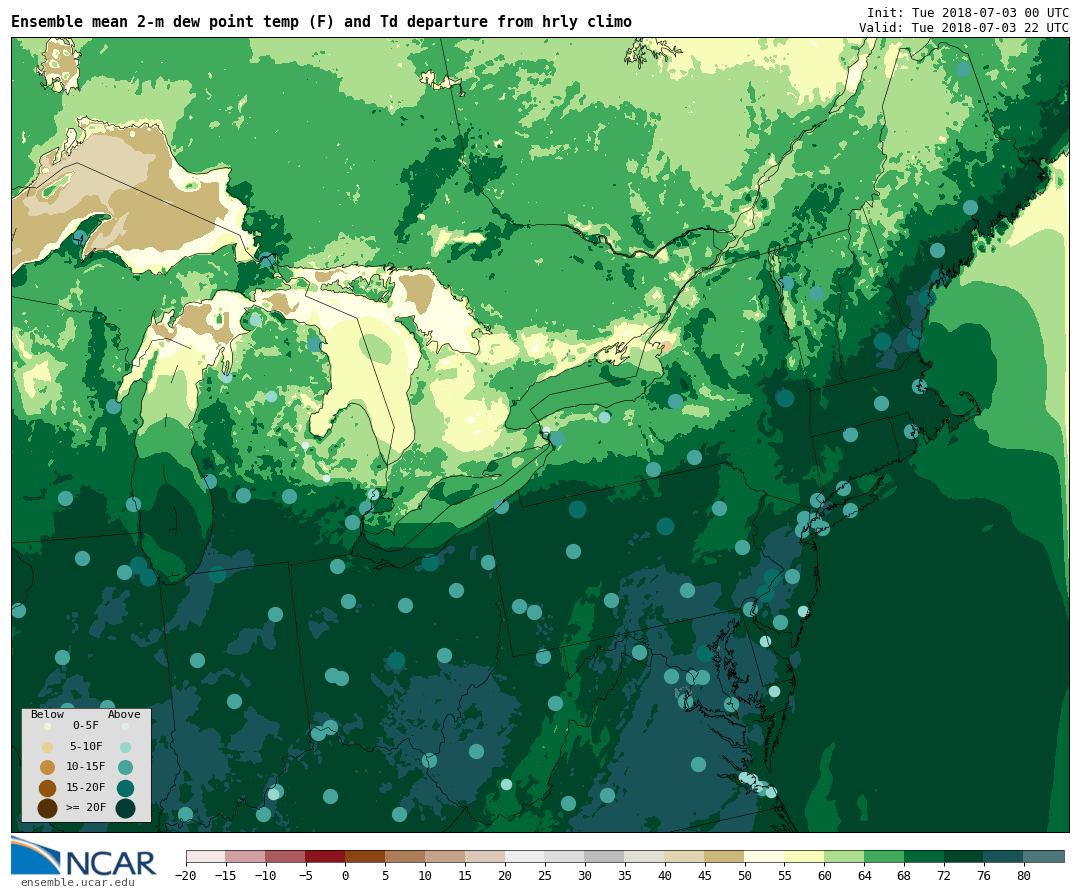Click the Above 10-15F legend circle
This screenshot has height=895, width=1080.
coord(125,767)
